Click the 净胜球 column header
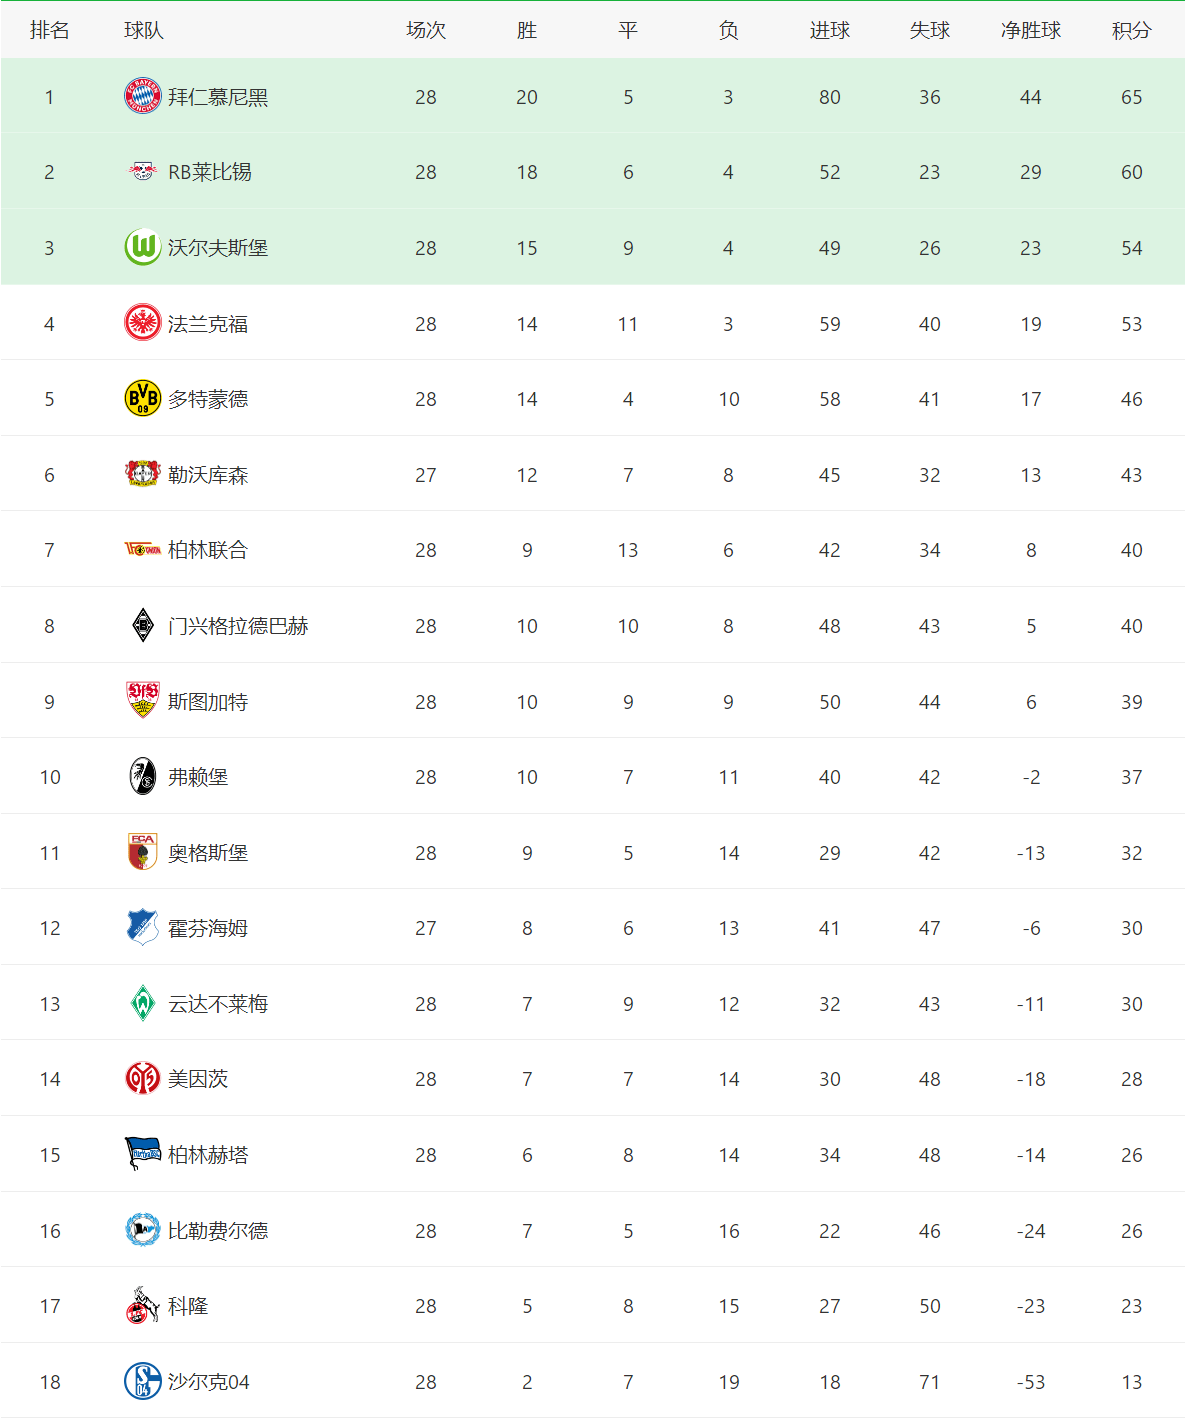 coord(1031,30)
